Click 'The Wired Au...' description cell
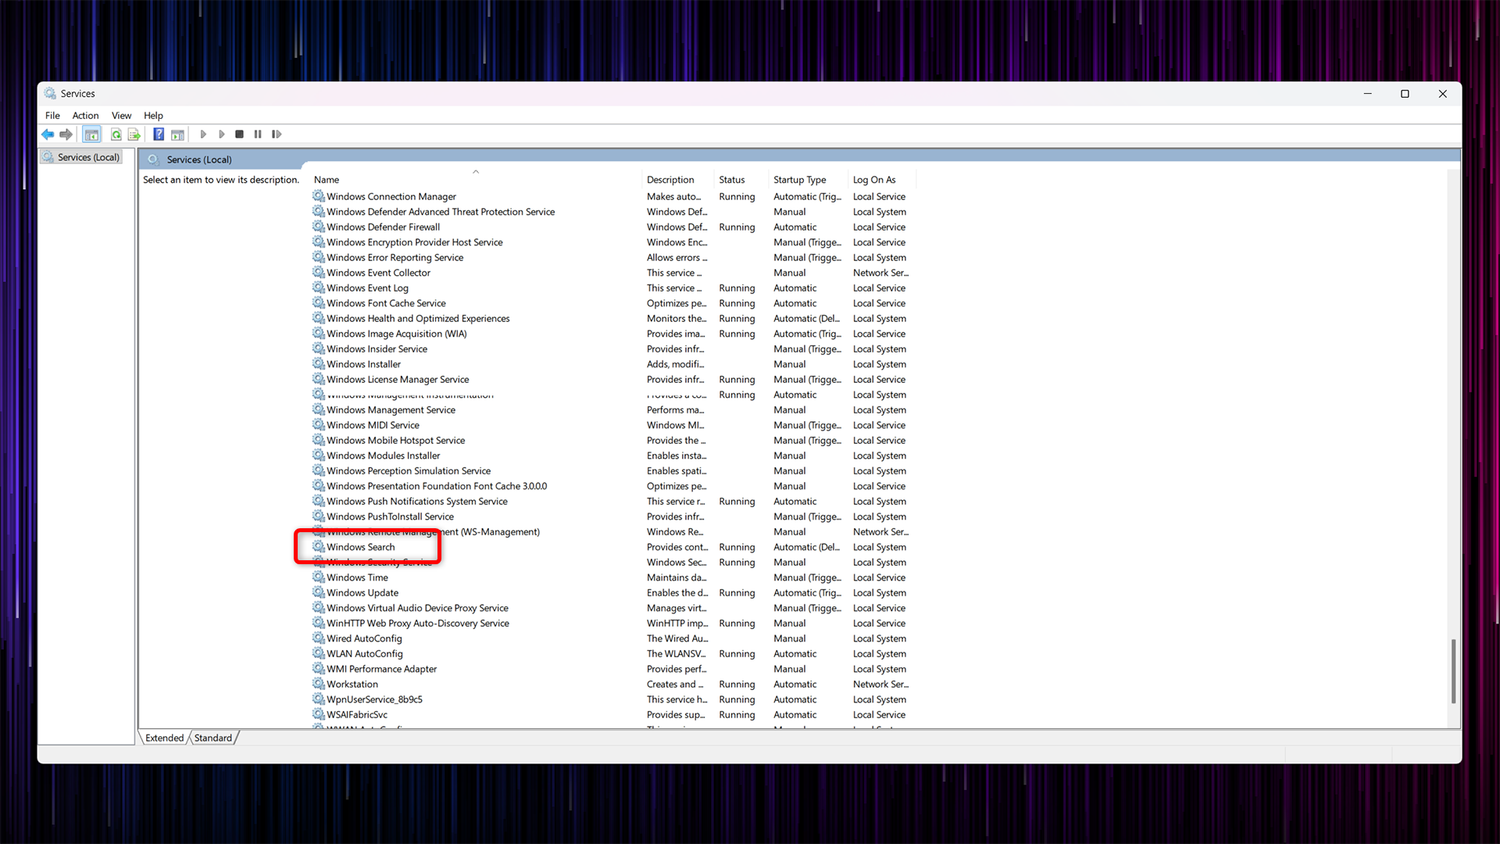Viewport: 1500px width, 844px height. [x=677, y=638]
